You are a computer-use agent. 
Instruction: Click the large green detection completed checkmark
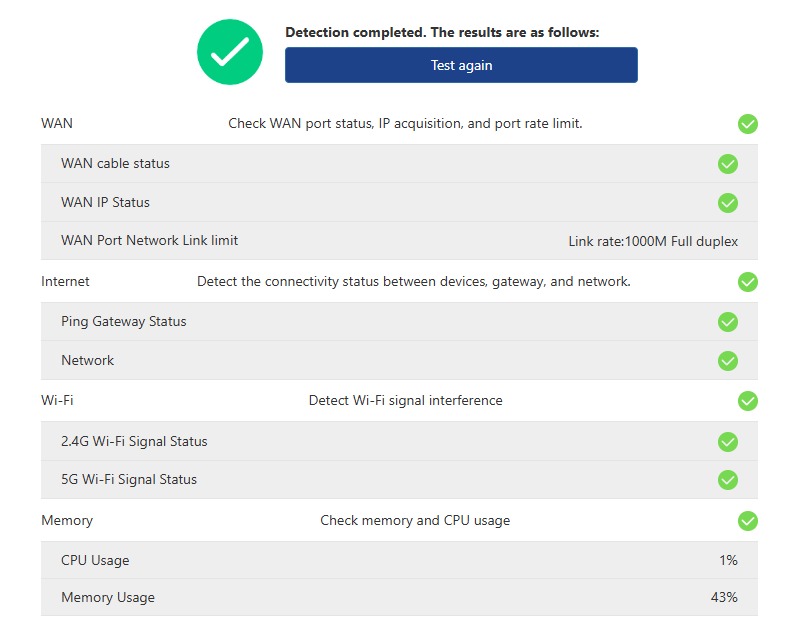coord(230,52)
